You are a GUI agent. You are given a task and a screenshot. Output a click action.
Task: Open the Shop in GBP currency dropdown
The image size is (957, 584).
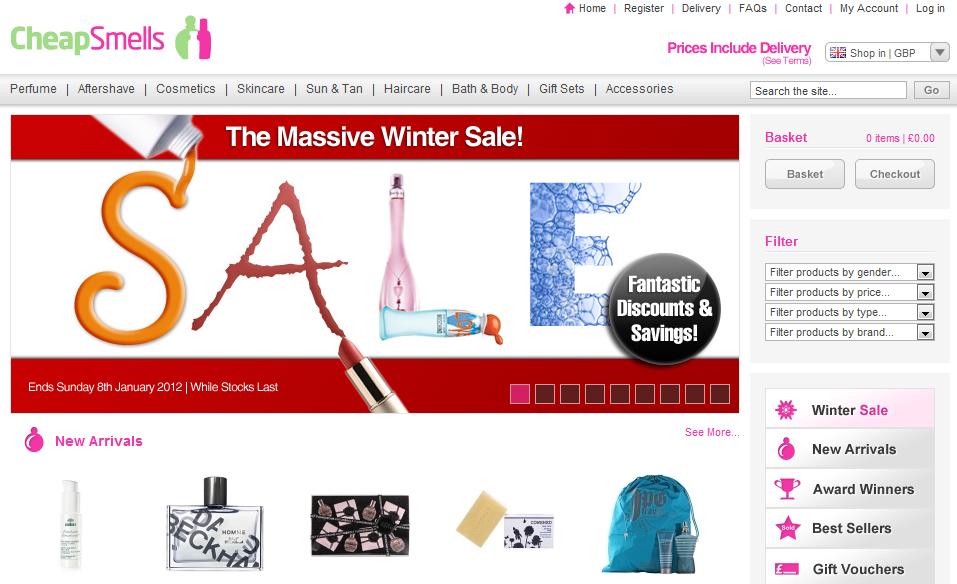click(887, 52)
